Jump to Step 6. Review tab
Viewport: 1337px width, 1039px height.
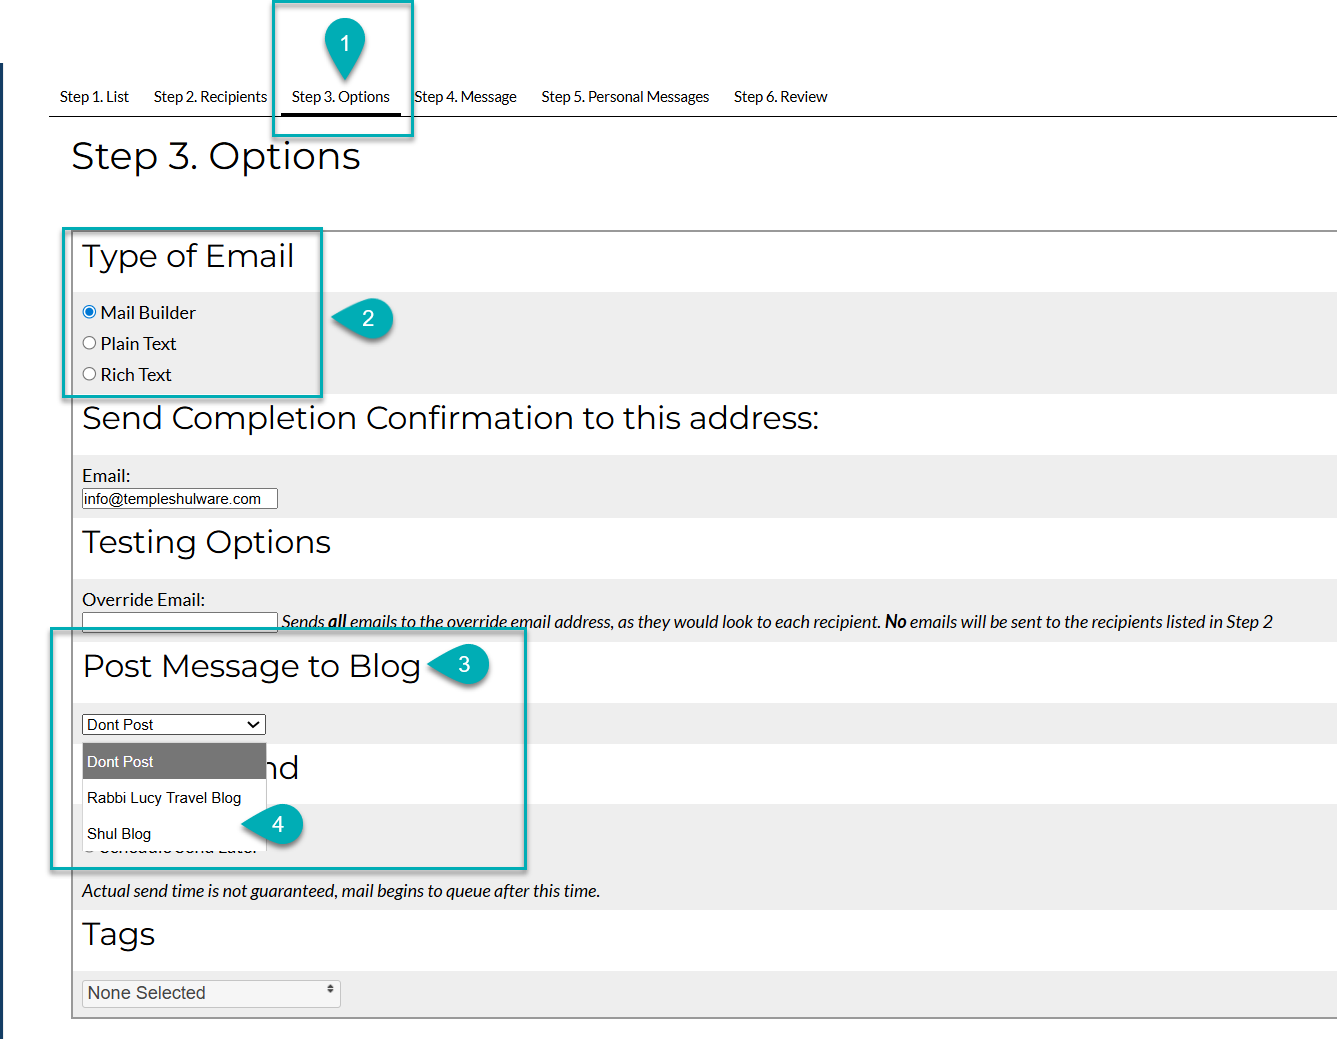point(780,97)
